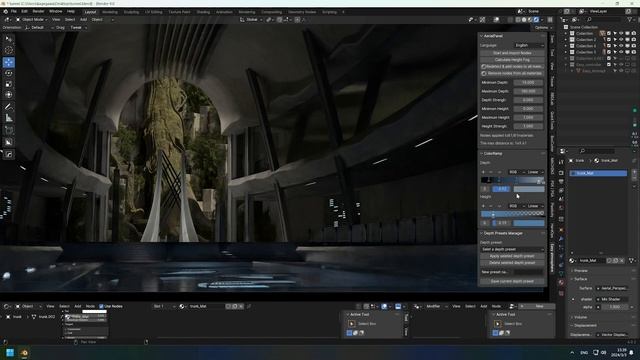Select the Cursor tool
Image resolution: width=640 pixels, height=360 pixels.
click(9, 50)
